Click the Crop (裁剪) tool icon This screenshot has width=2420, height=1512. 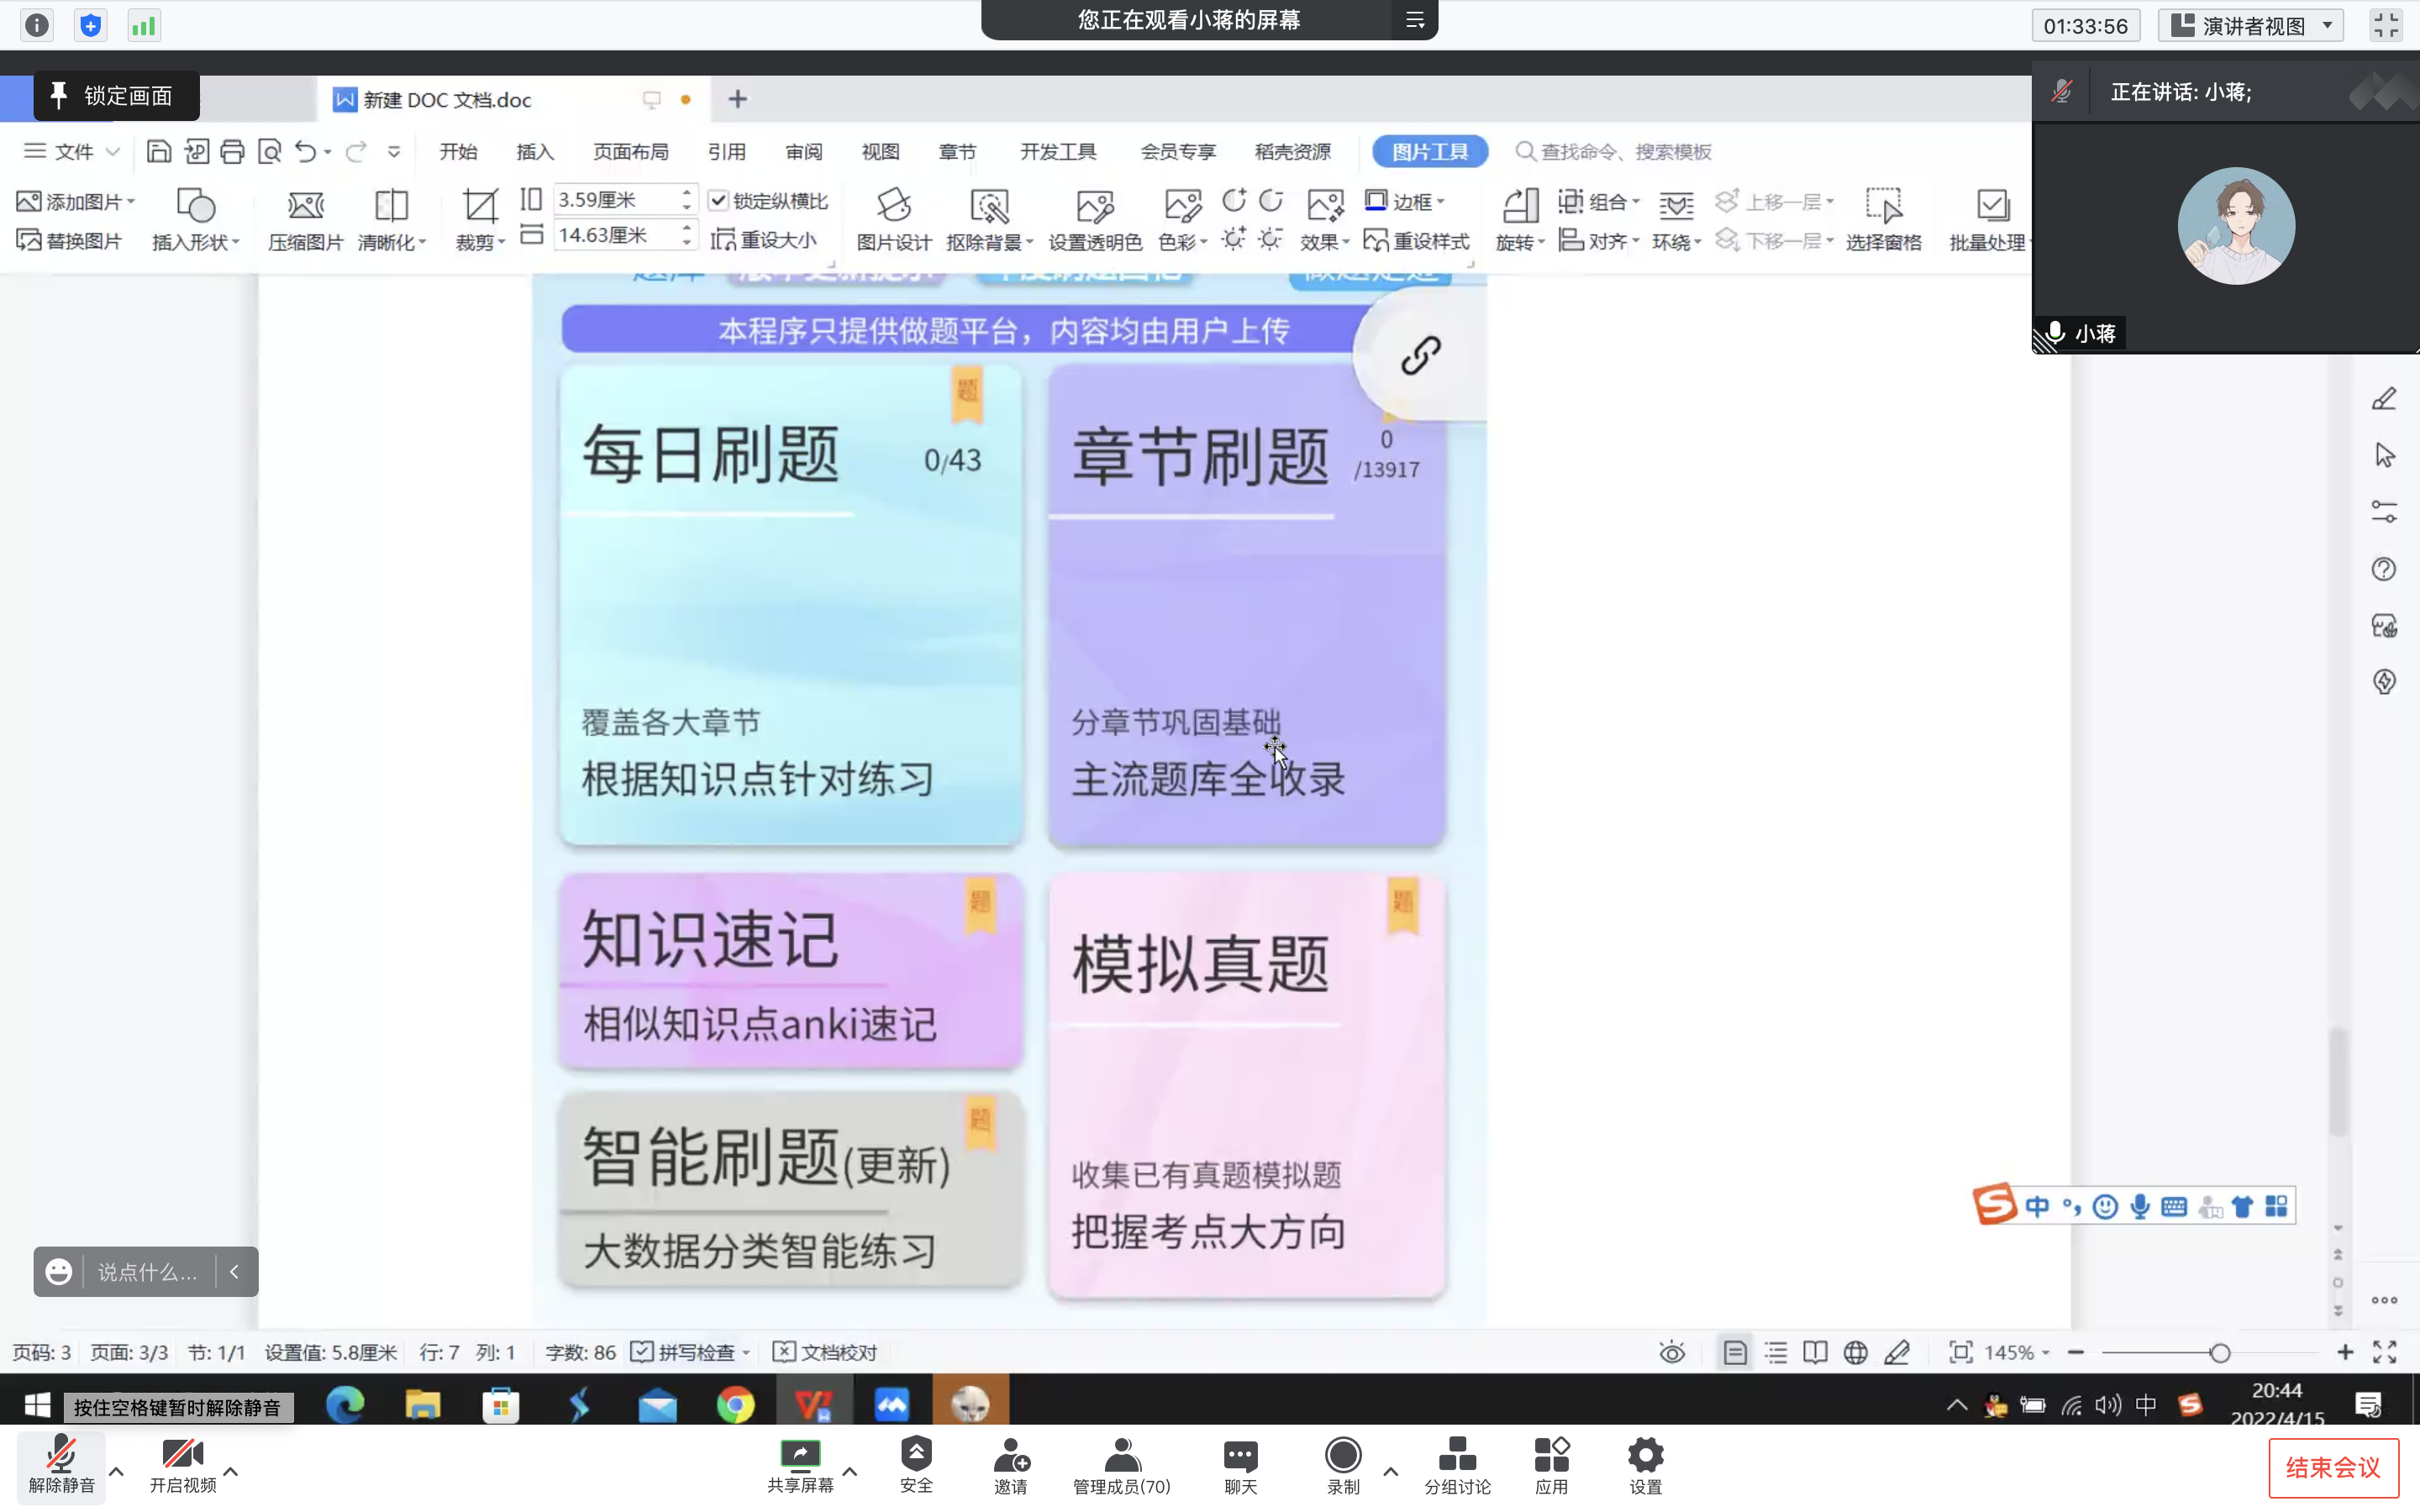click(x=479, y=206)
